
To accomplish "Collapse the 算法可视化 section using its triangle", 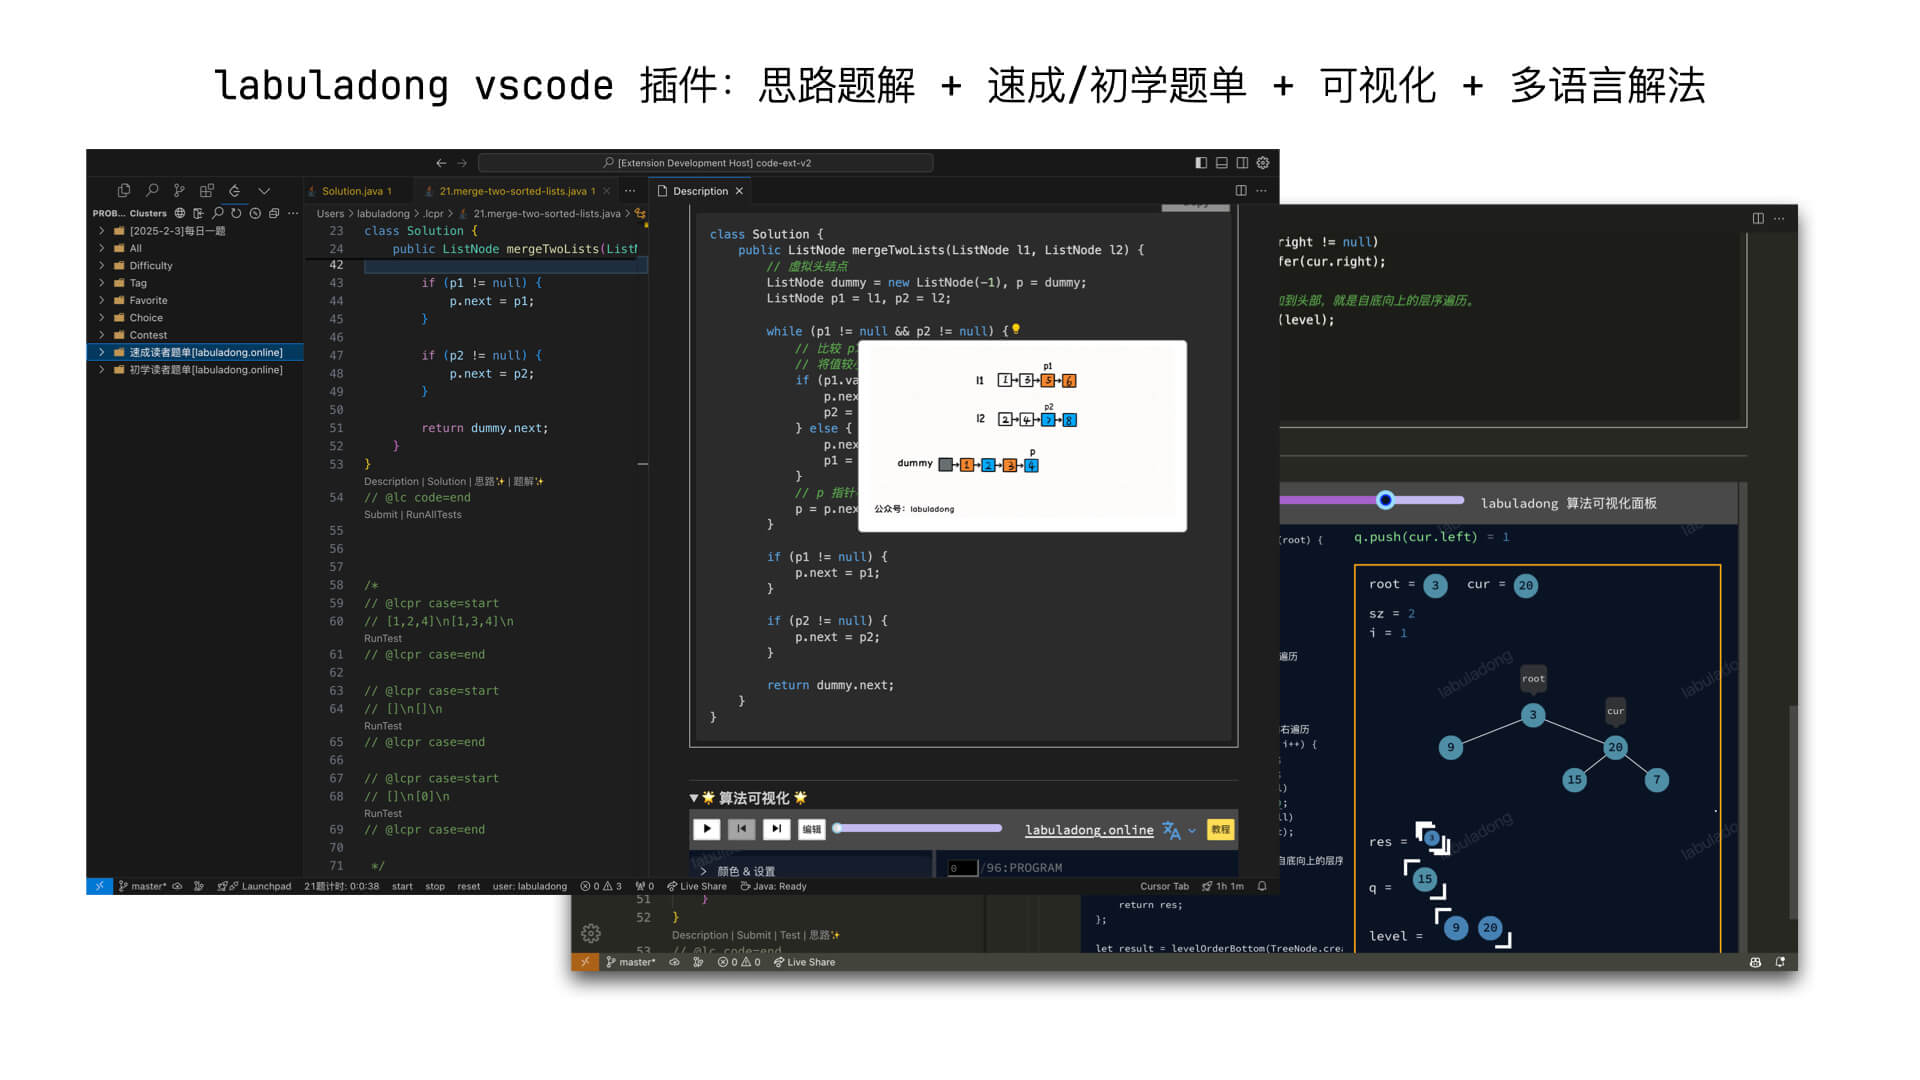I will click(x=693, y=798).
